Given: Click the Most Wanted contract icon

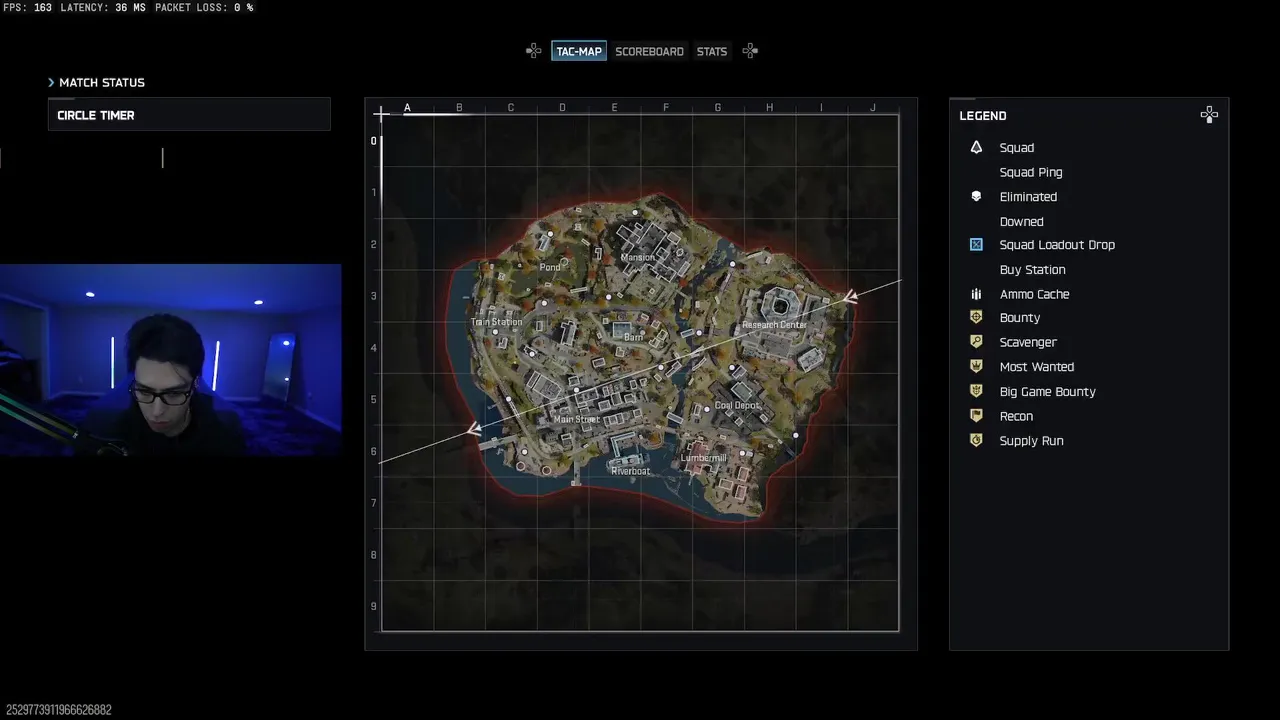Looking at the screenshot, I should point(976,366).
